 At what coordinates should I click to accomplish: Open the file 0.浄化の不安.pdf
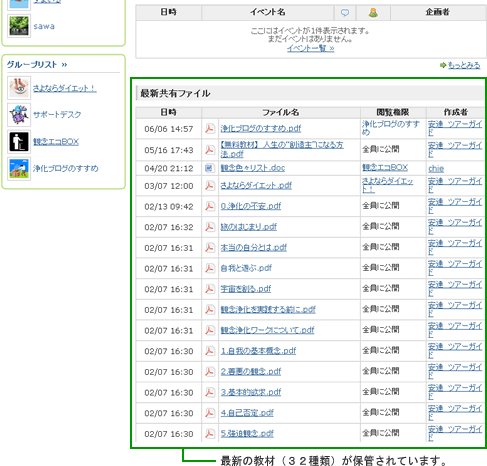coord(251,206)
